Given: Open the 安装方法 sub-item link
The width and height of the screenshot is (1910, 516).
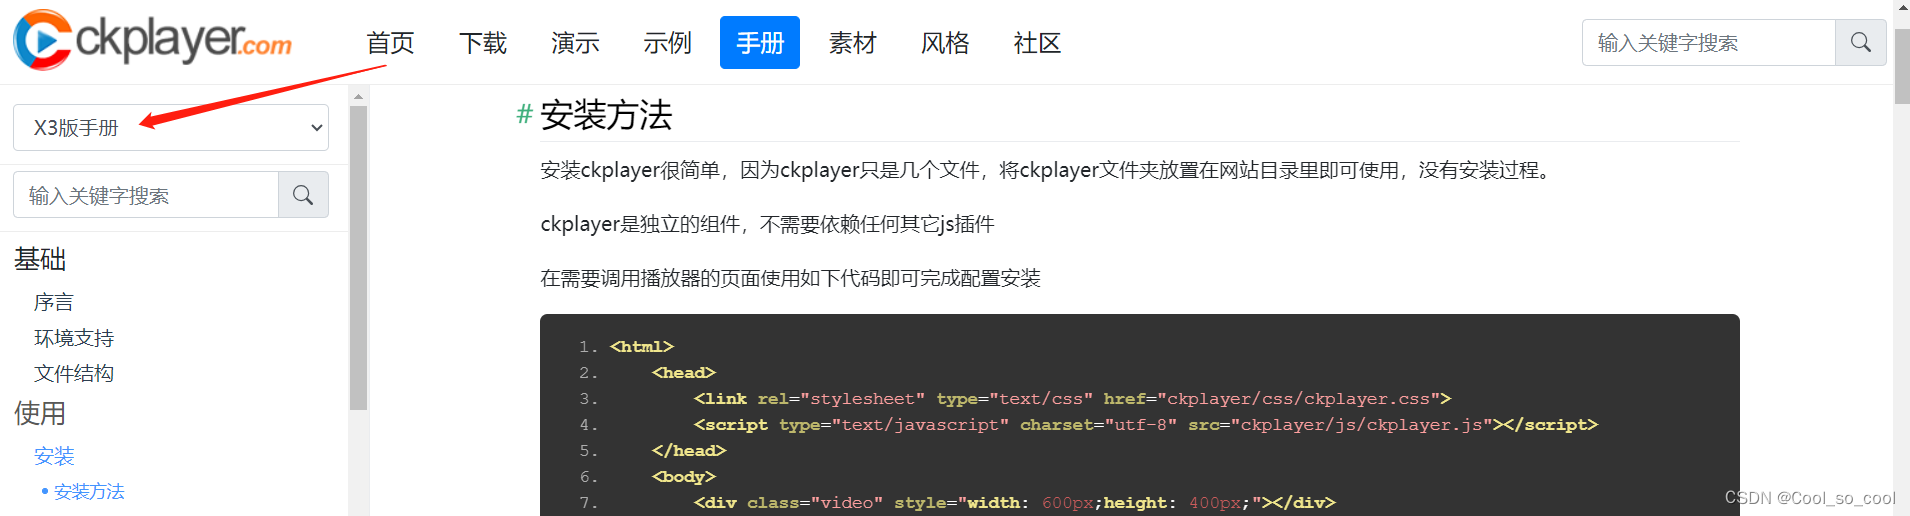Looking at the screenshot, I should coord(89,491).
